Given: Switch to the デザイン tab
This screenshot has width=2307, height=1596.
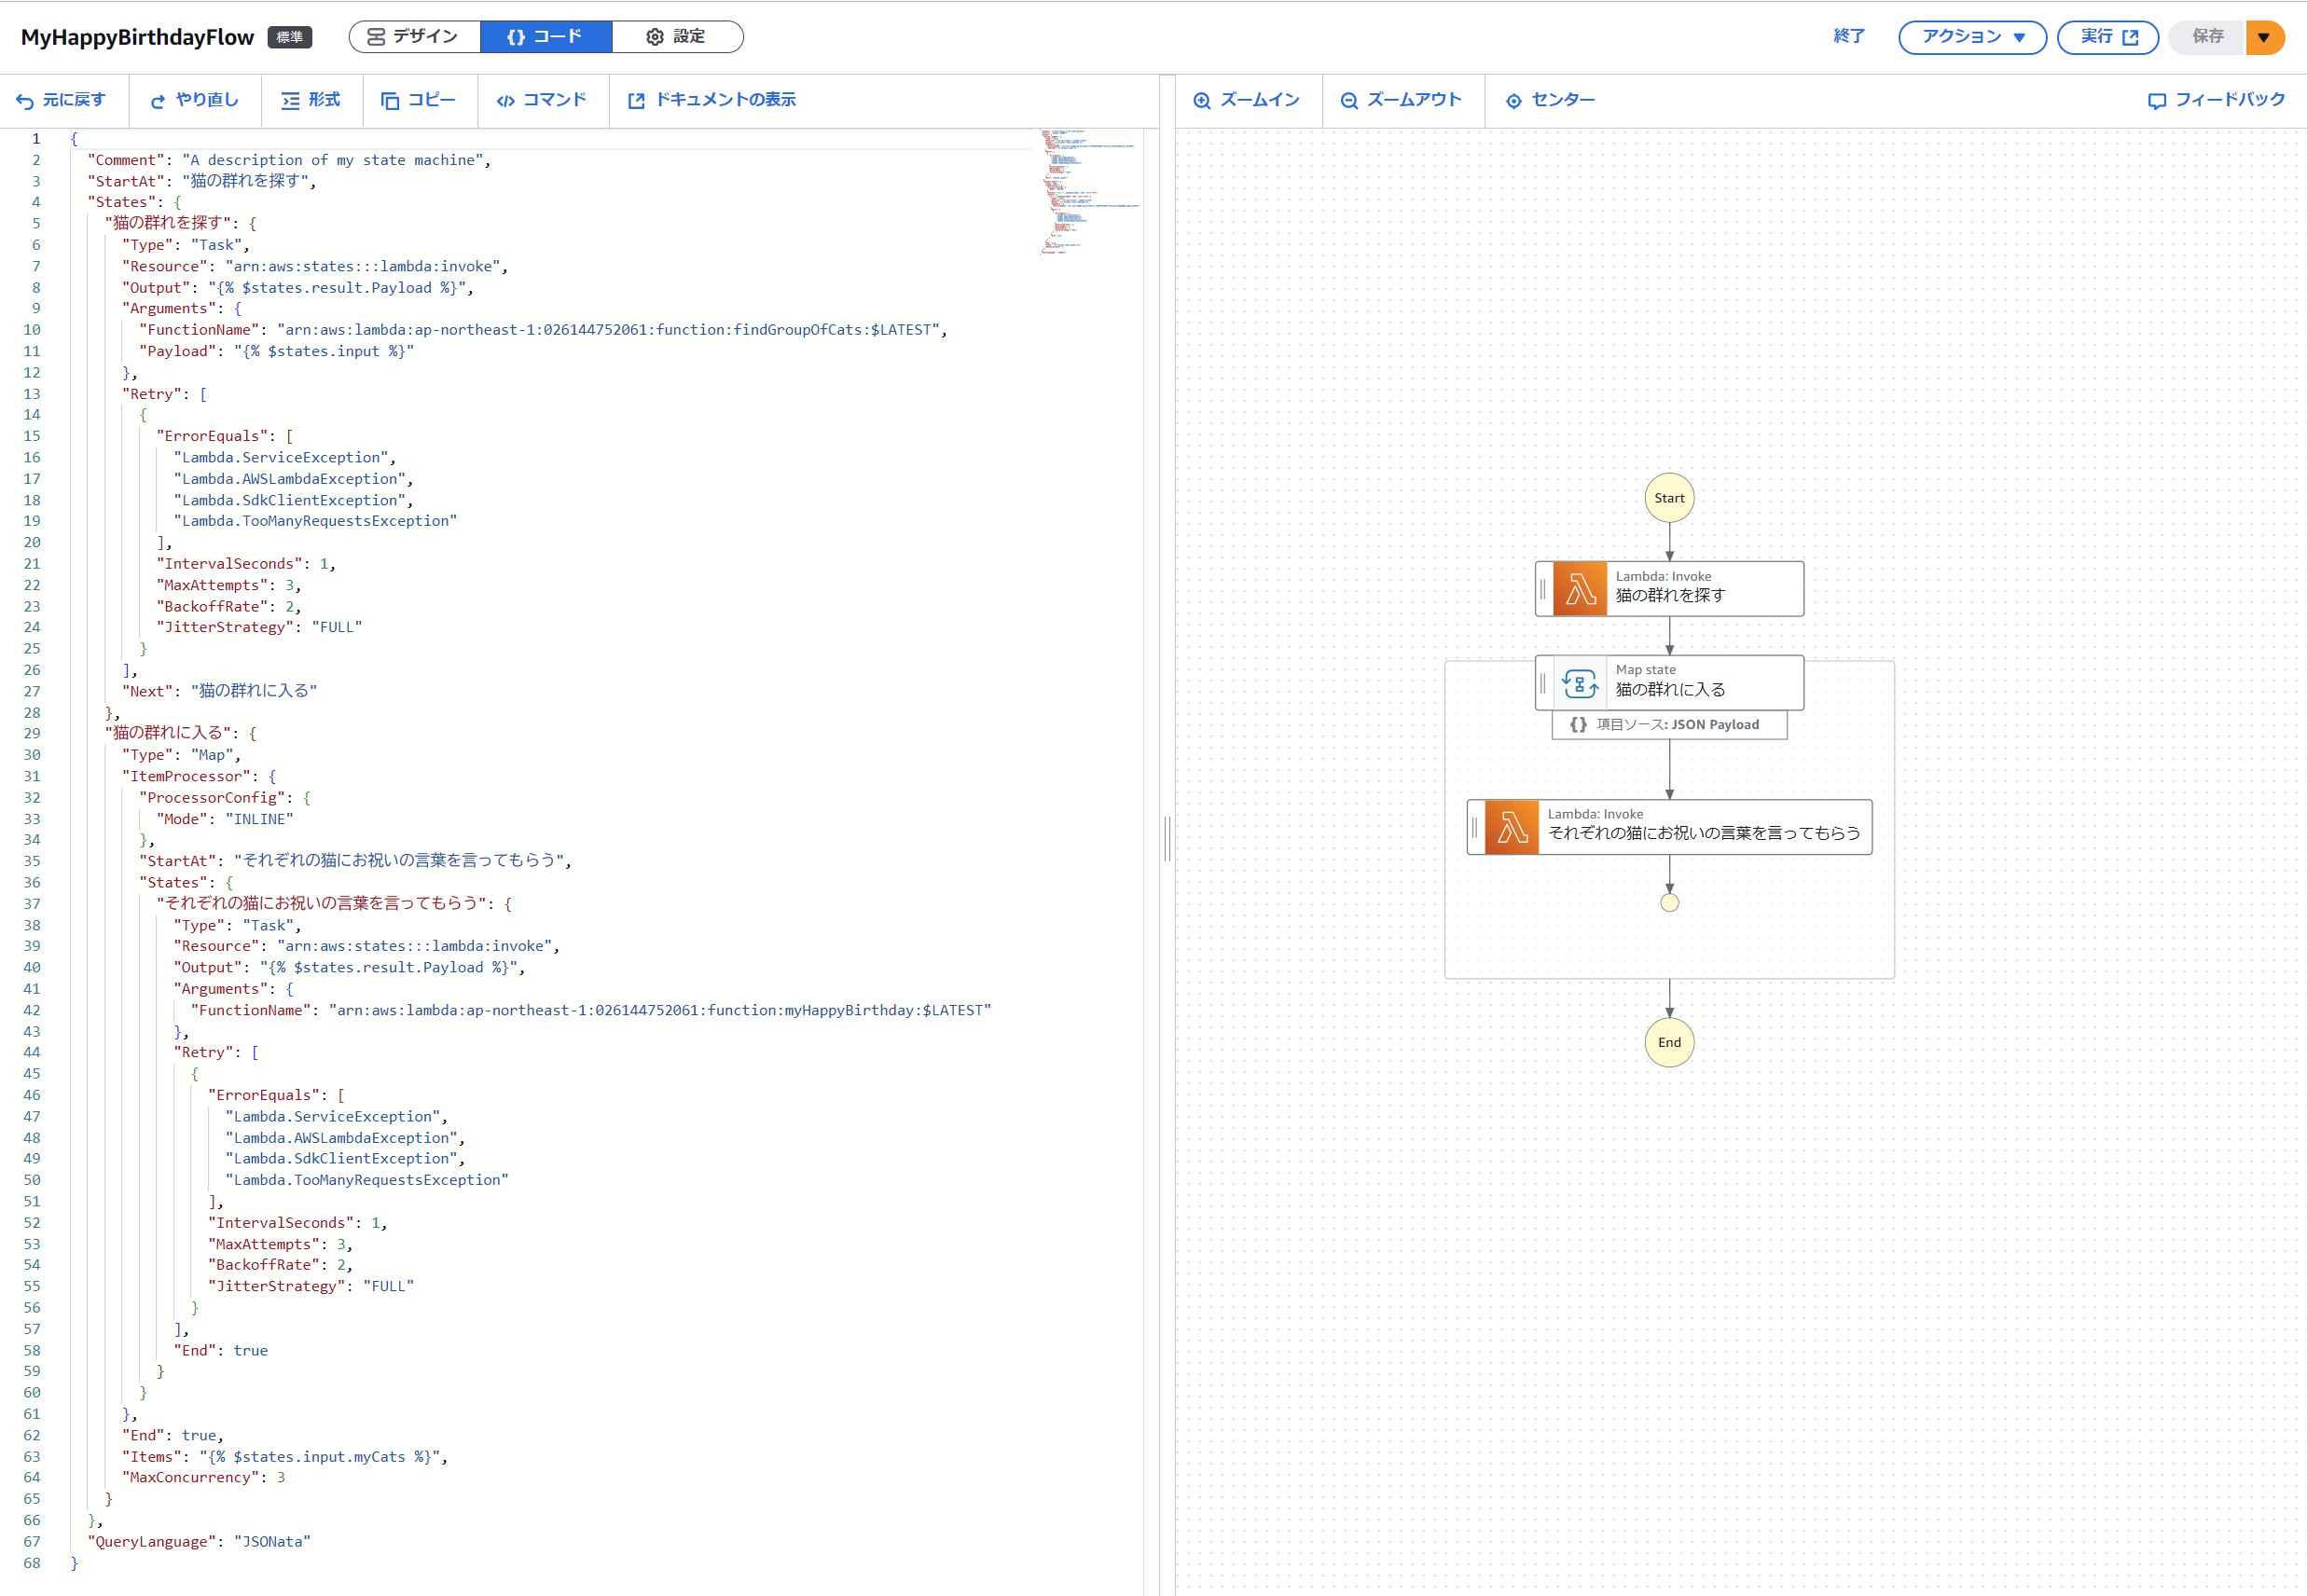Looking at the screenshot, I should [414, 37].
